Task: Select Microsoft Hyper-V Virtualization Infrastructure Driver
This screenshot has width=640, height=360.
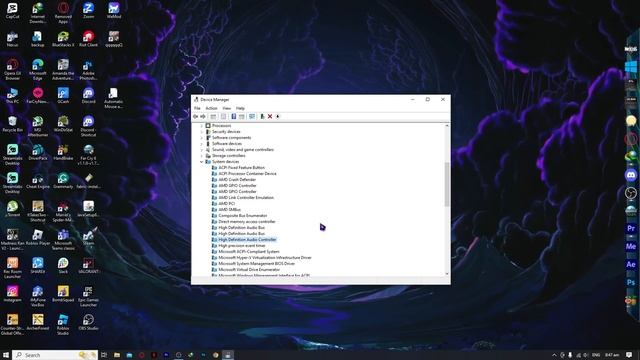Action: 264,258
